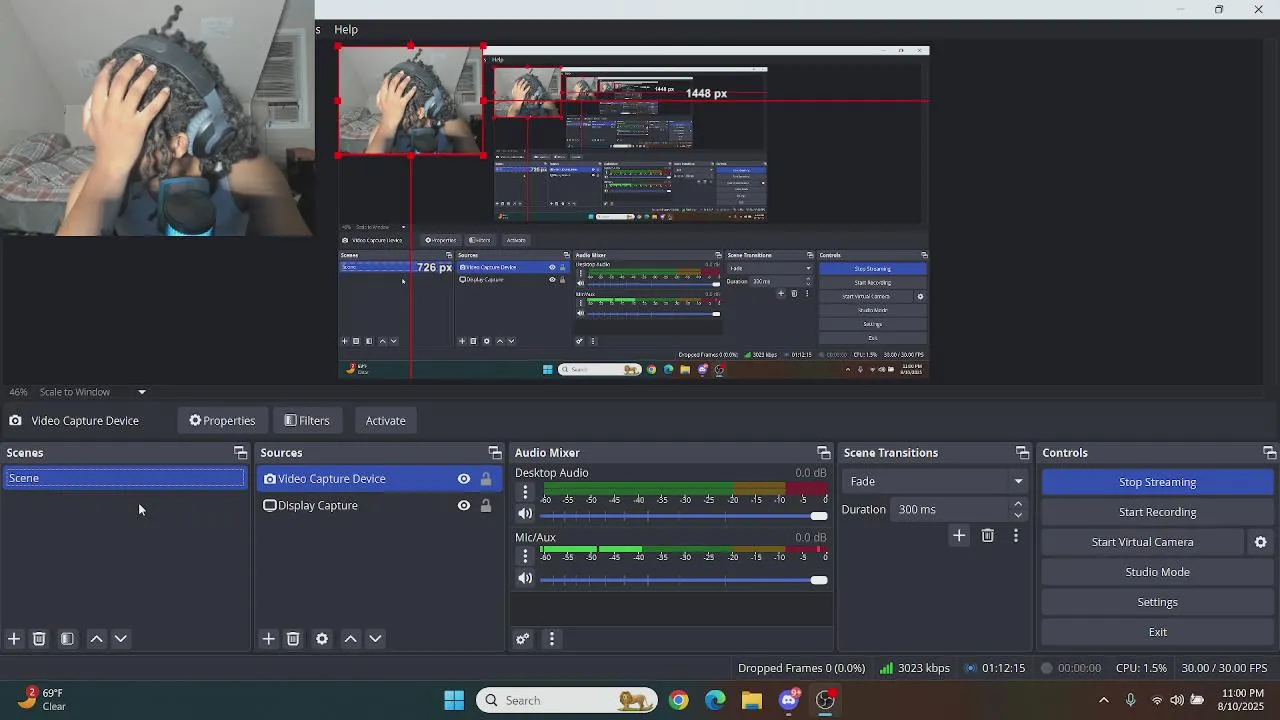Remove selected scene with trash icon
The image size is (1280, 720).
(x=39, y=639)
